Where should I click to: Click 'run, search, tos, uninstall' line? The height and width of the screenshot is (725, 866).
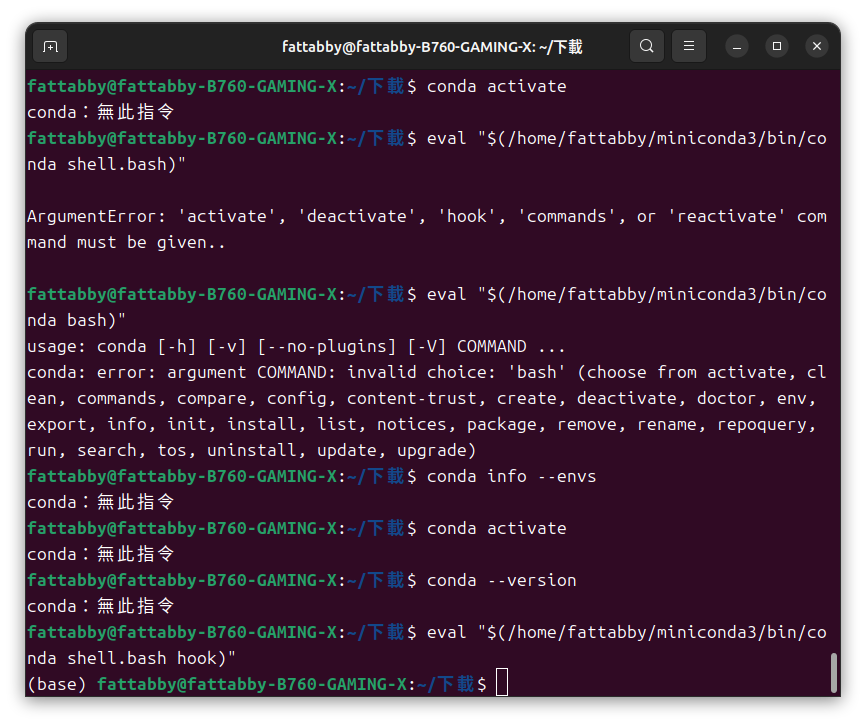pyautogui.click(x=251, y=451)
